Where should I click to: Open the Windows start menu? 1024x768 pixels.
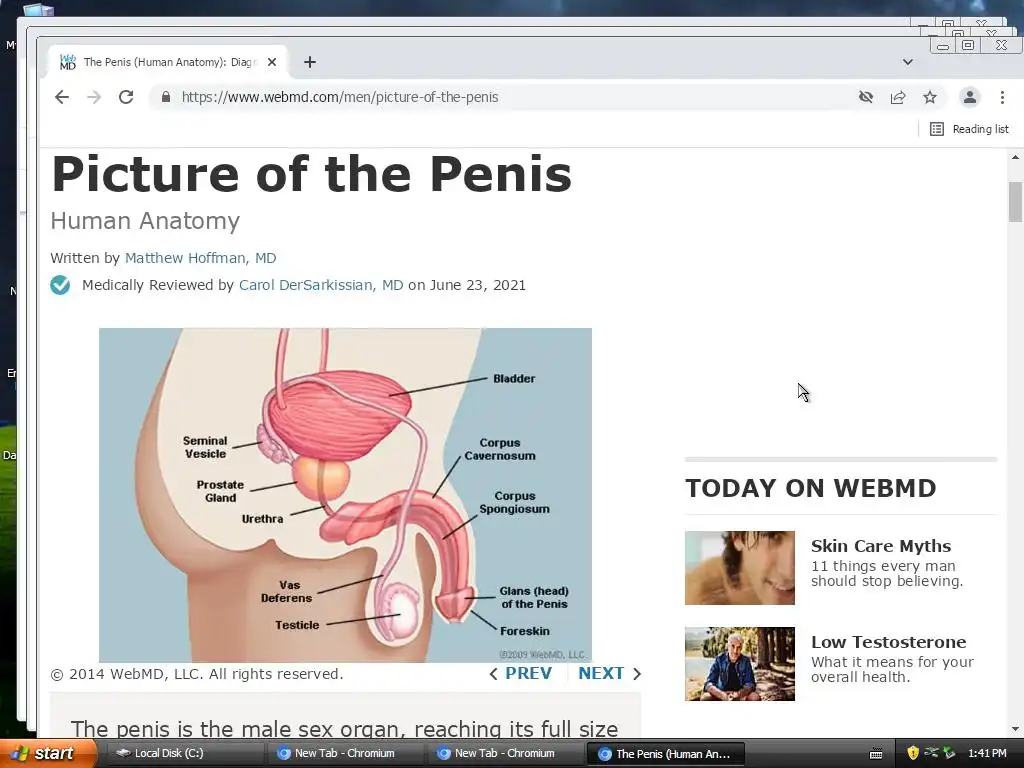(48, 754)
